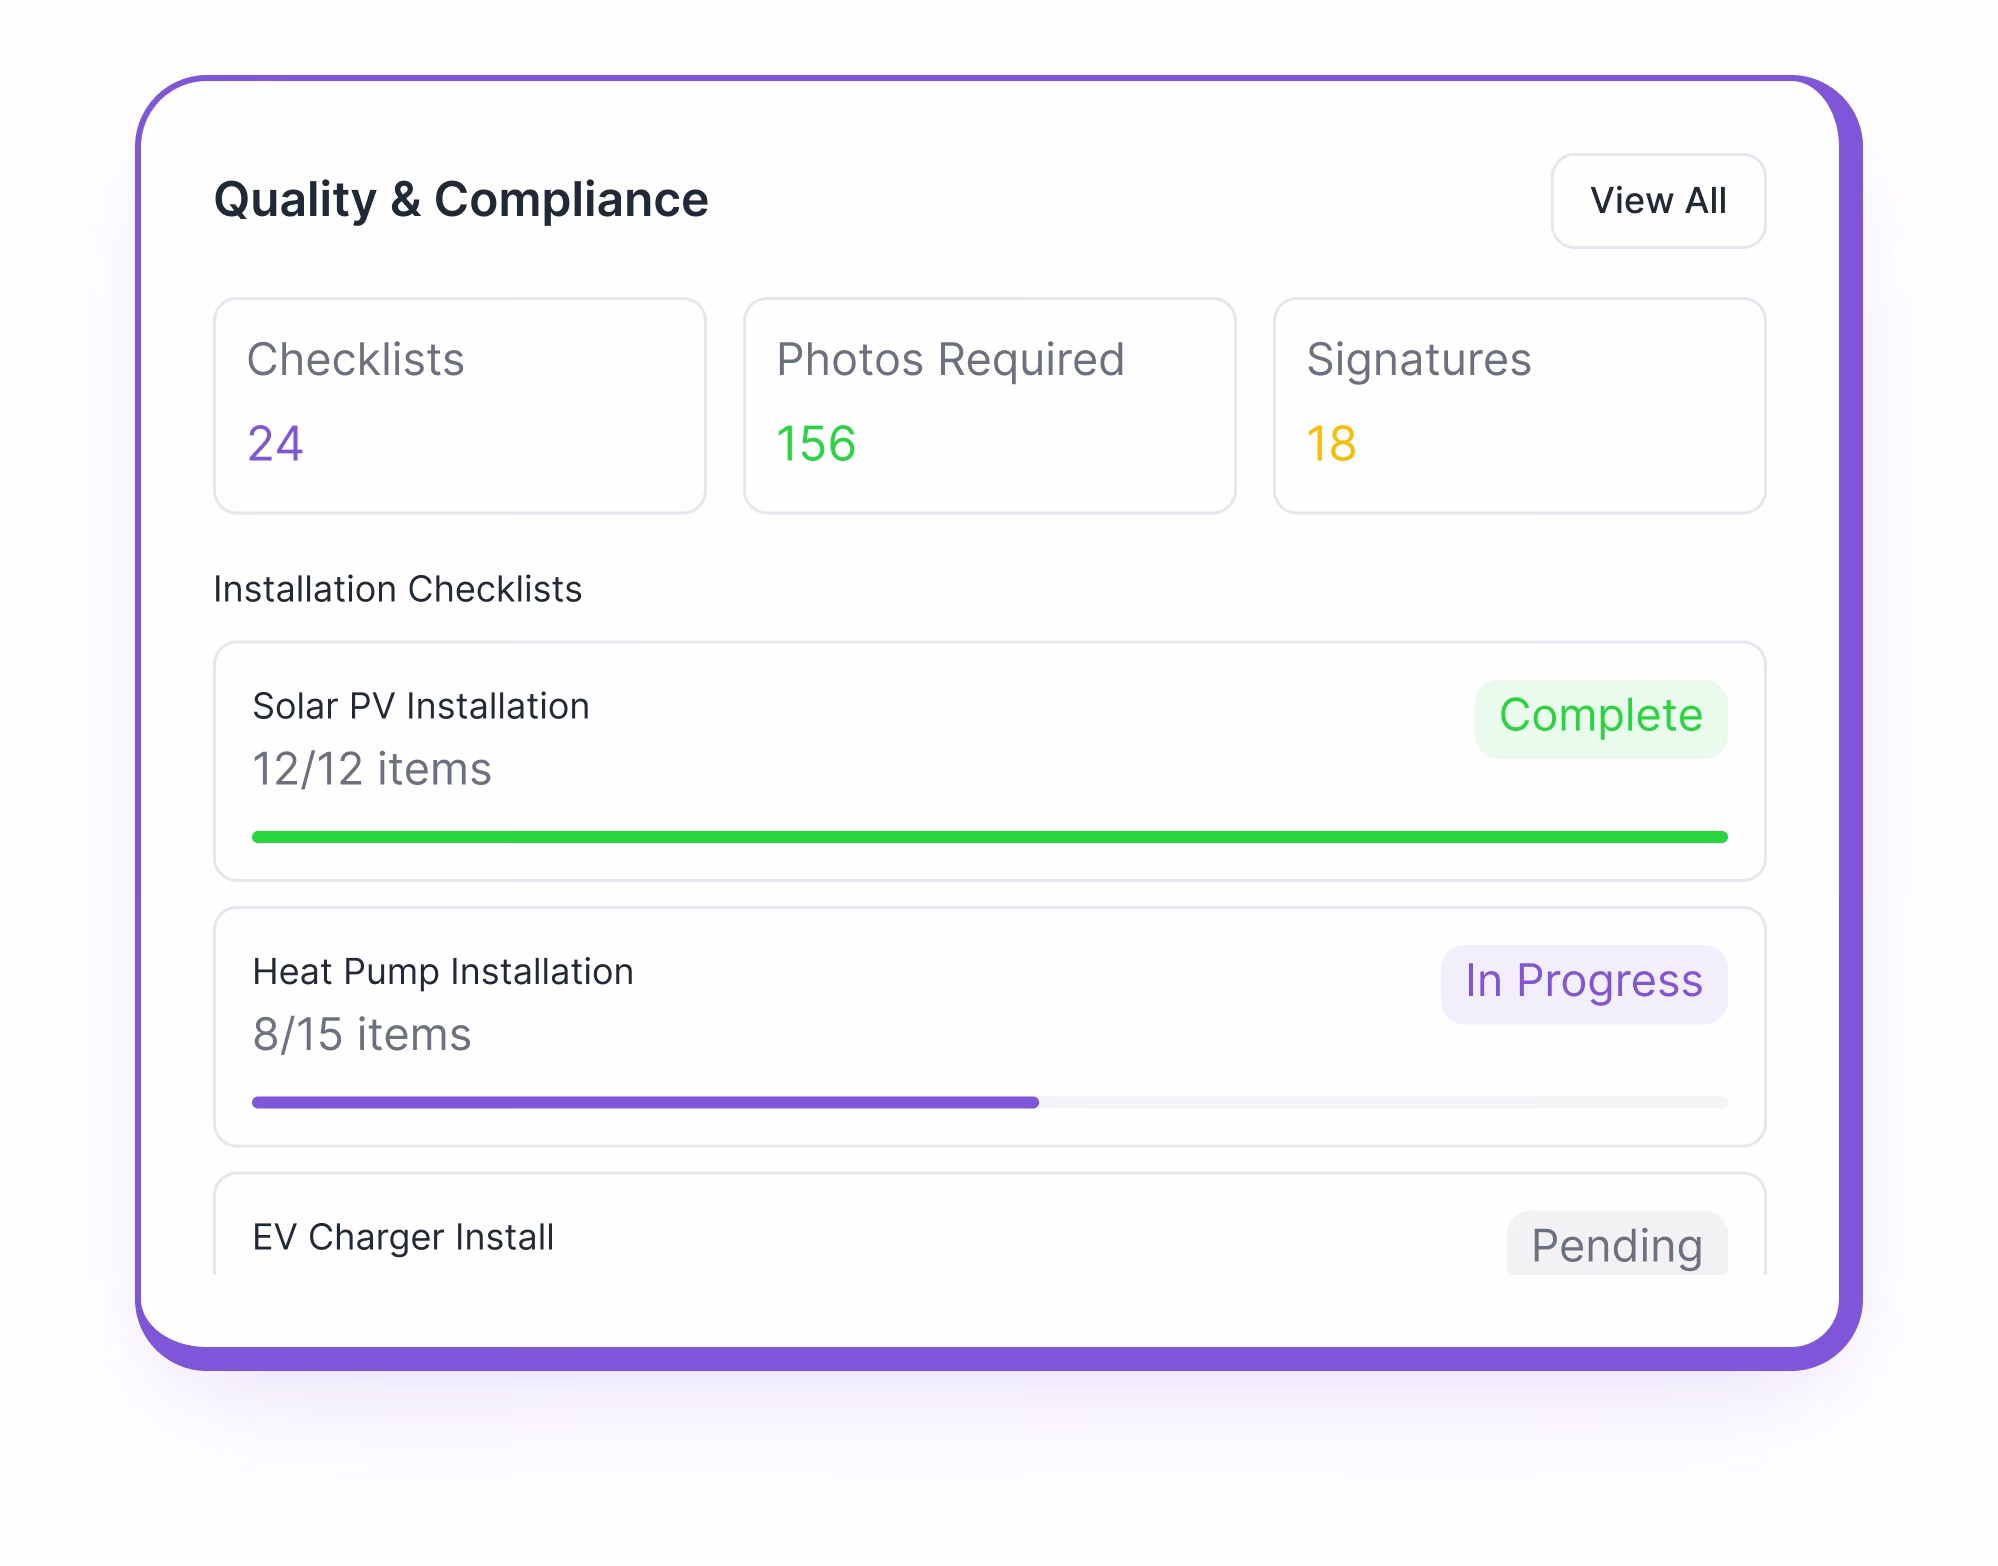Image resolution: width=1998 pixels, height=1566 pixels.
Task: Click the View All button
Action: click(x=1657, y=200)
